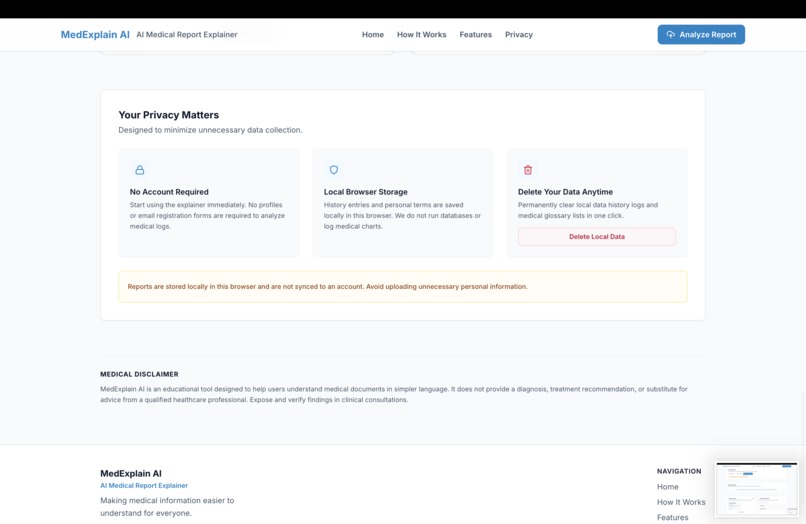Click the No Account Required card title
806x524 pixels.
(x=169, y=192)
